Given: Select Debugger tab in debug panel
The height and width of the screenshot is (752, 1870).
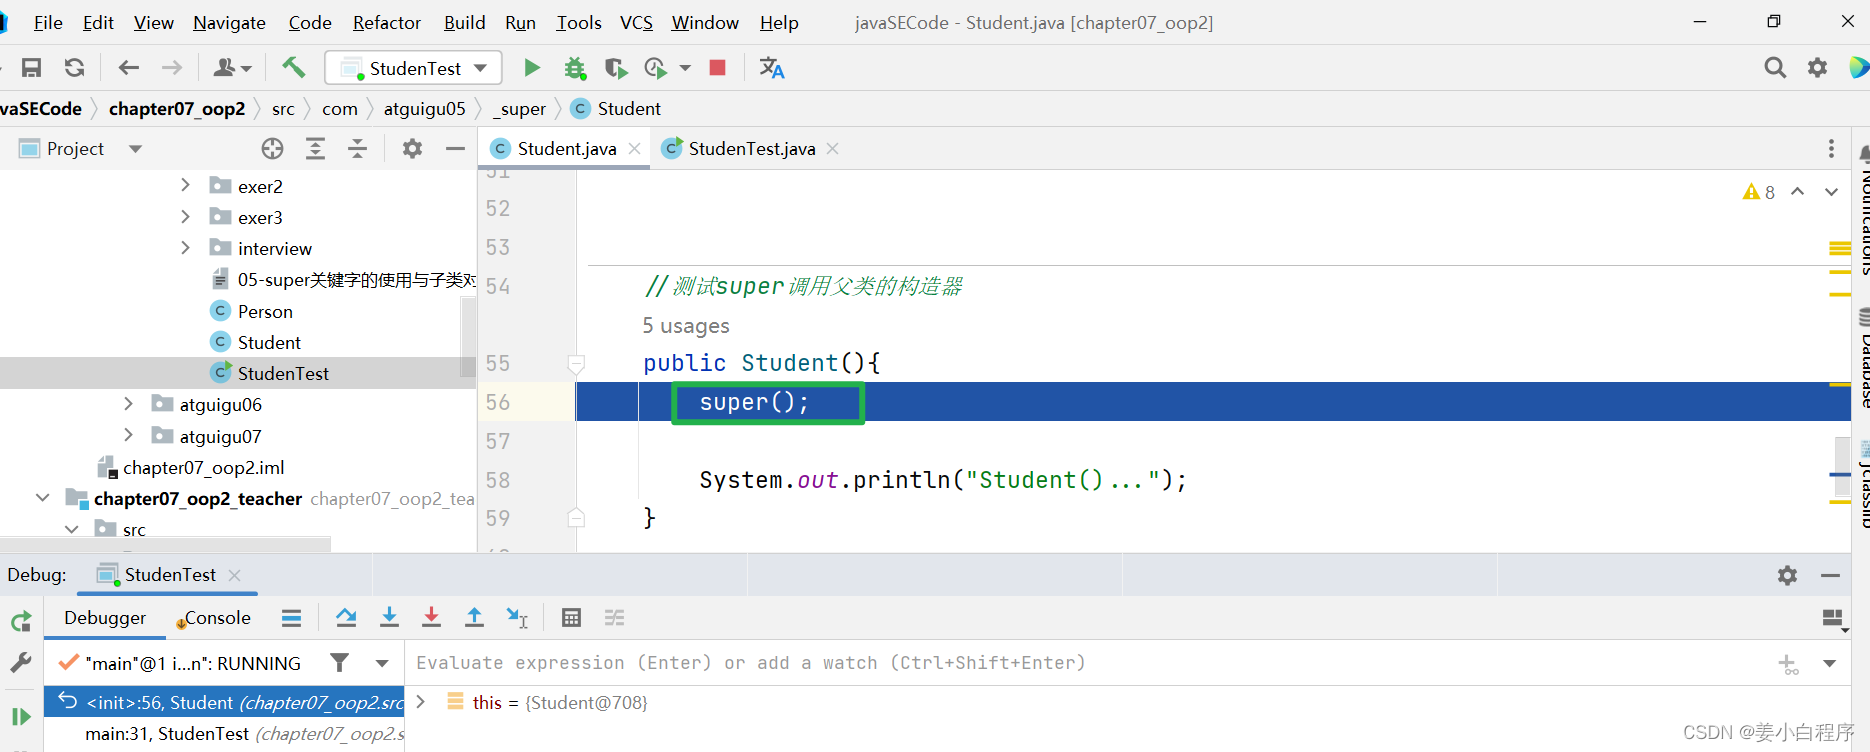Looking at the screenshot, I should [105, 618].
